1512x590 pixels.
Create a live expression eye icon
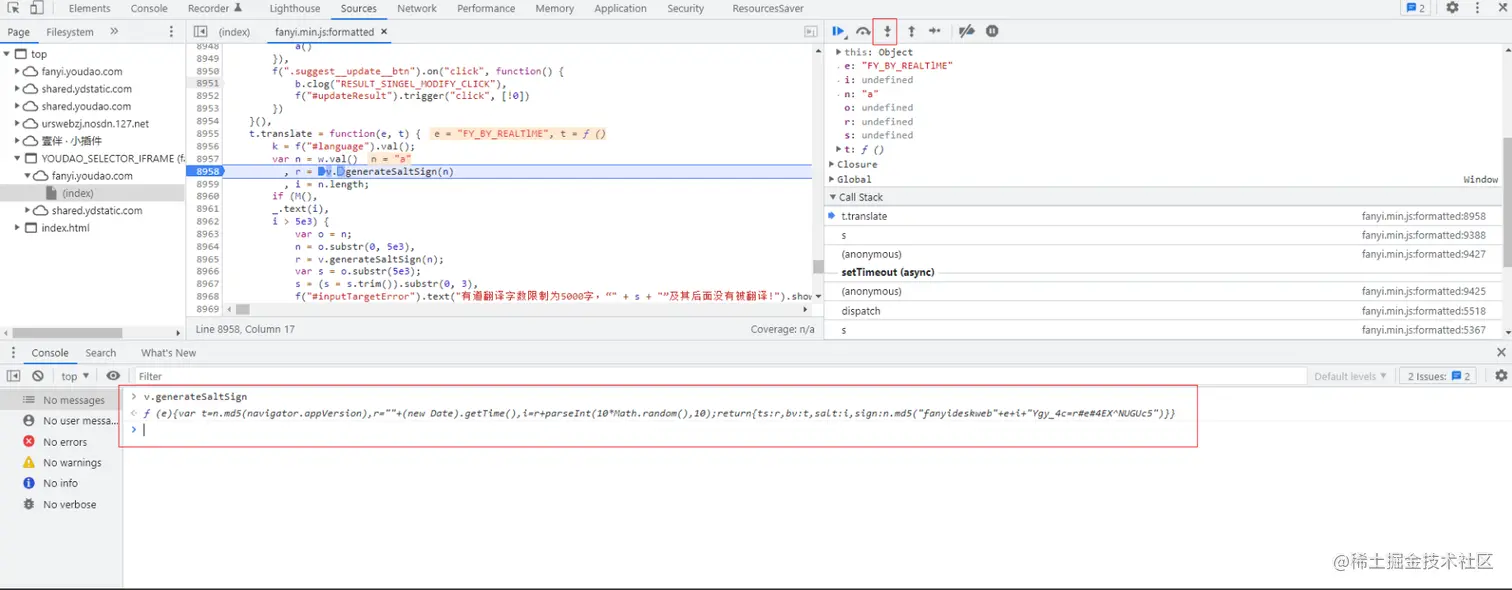click(x=113, y=376)
